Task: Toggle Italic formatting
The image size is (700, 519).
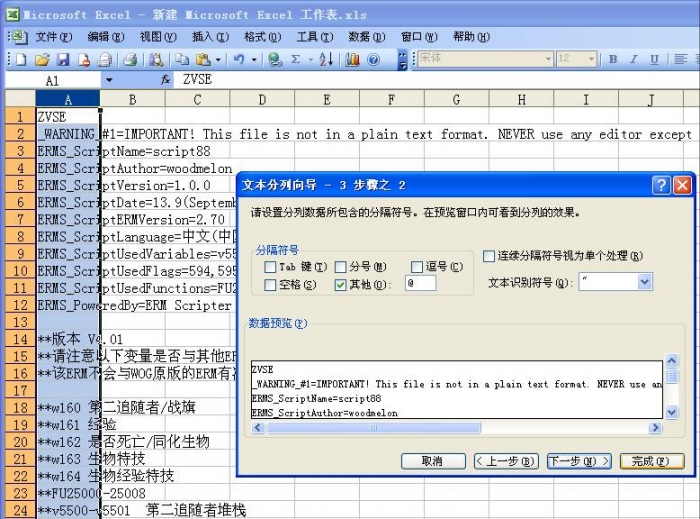Action: click(x=633, y=59)
